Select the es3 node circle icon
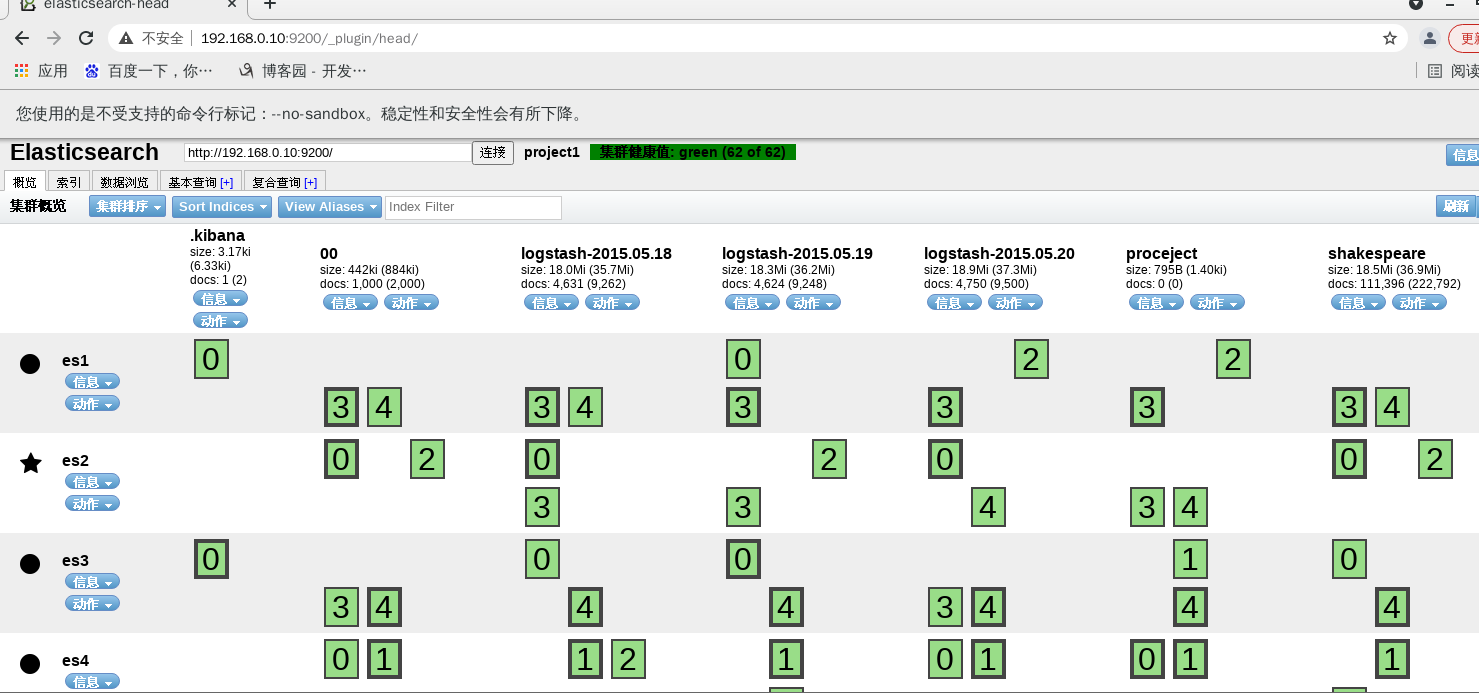 coord(30,563)
